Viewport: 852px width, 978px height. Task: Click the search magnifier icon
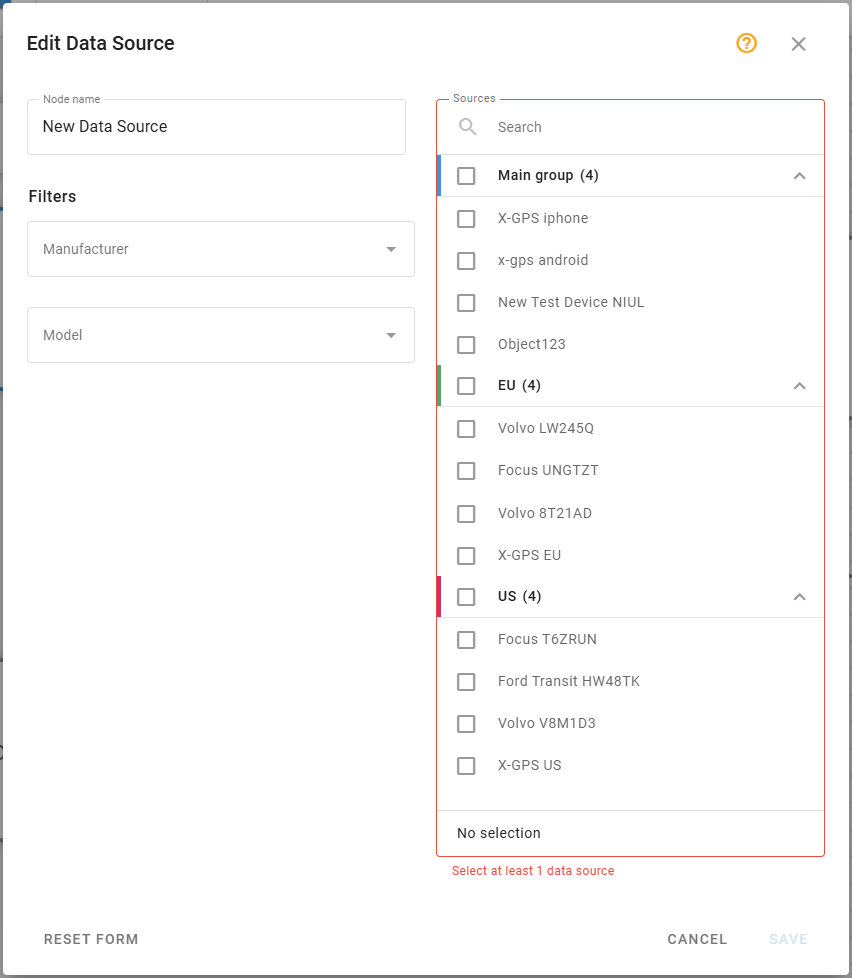click(467, 127)
